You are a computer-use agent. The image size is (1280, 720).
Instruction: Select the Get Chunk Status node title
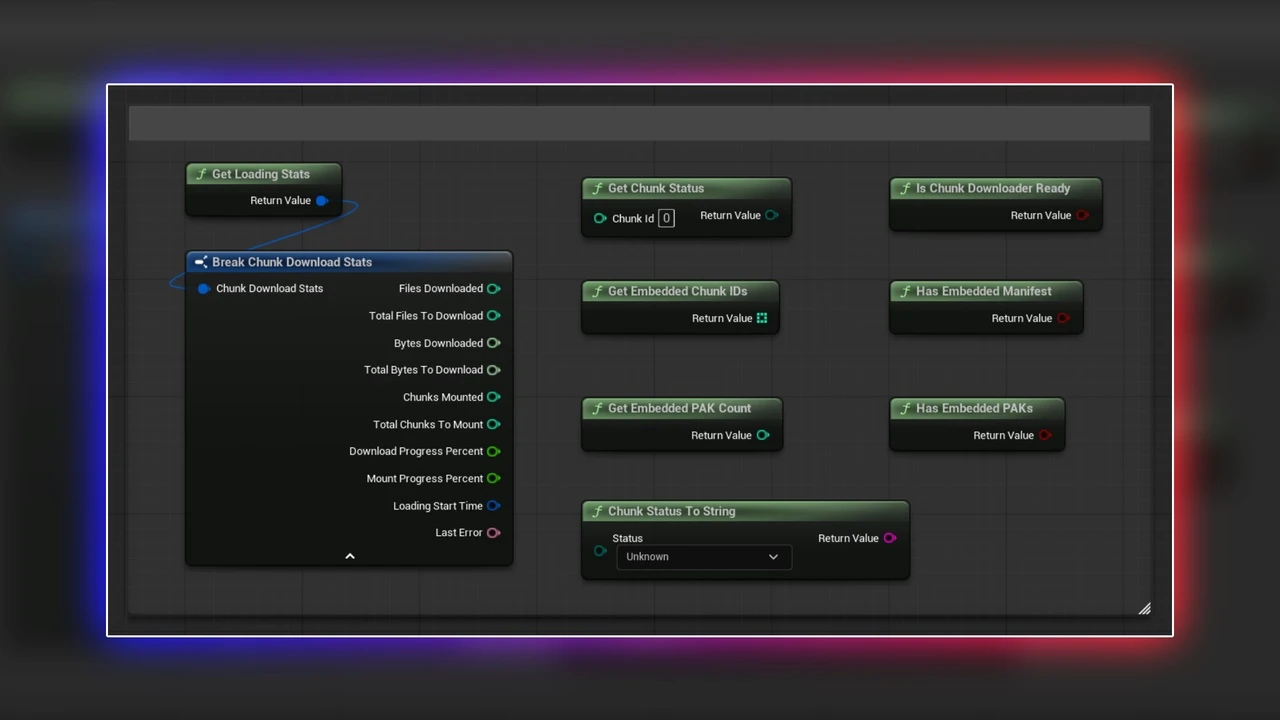(656, 188)
